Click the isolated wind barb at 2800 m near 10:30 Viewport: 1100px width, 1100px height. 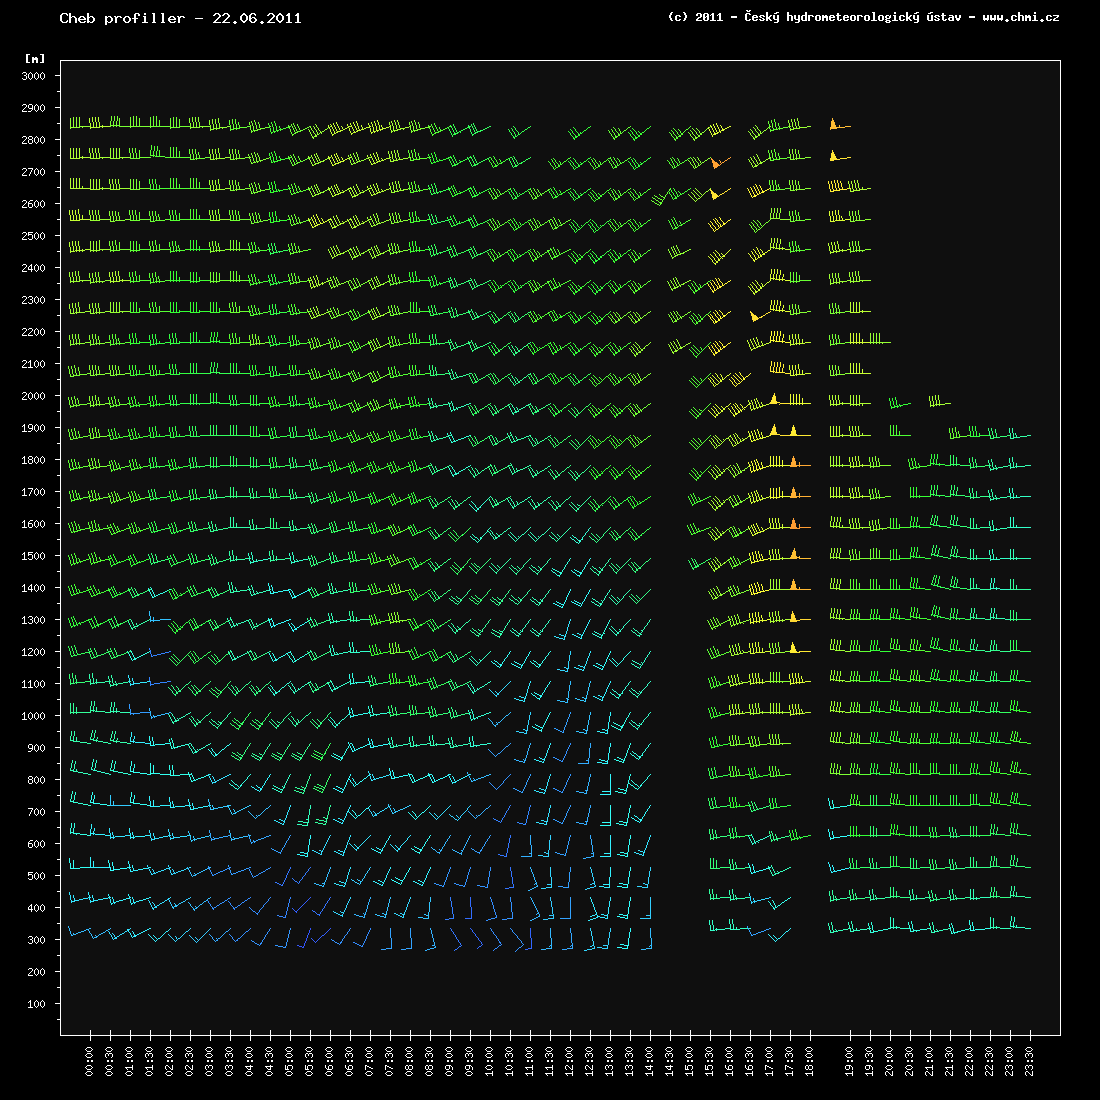click(x=519, y=131)
